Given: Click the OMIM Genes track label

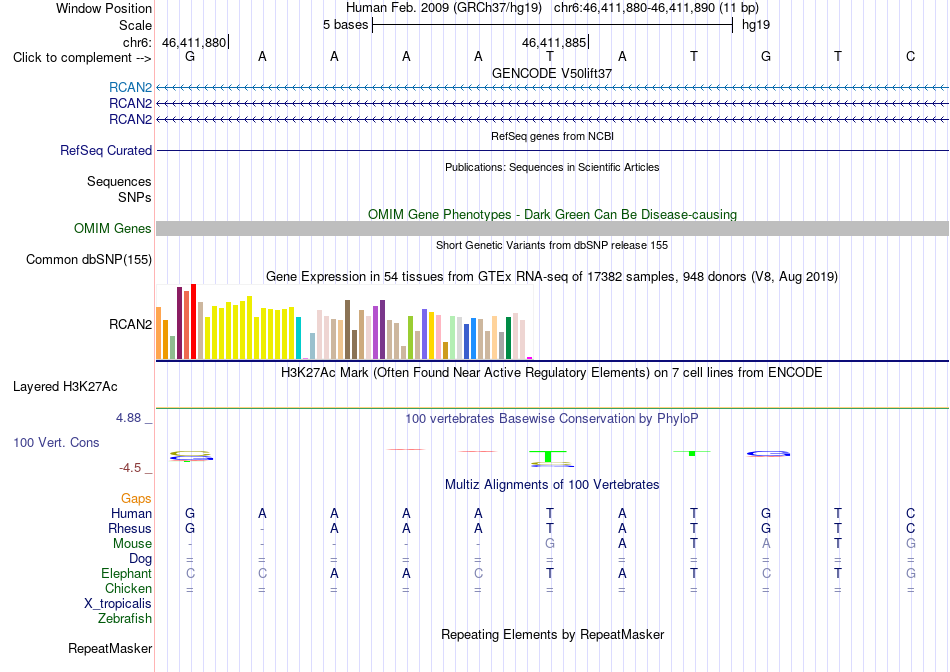Looking at the screenshot, I should (113, 228).
